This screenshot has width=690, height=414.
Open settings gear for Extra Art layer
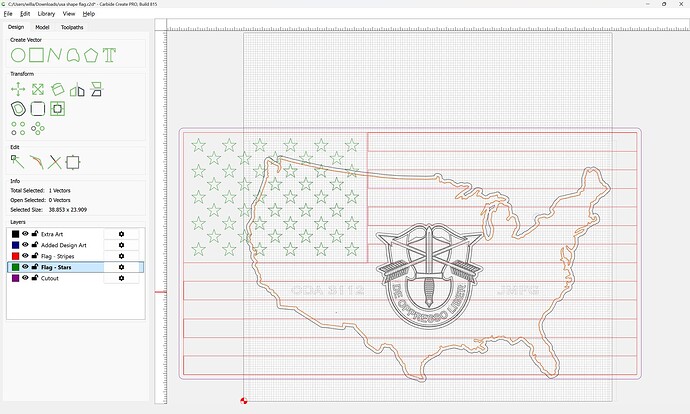(x=121, y=234)
